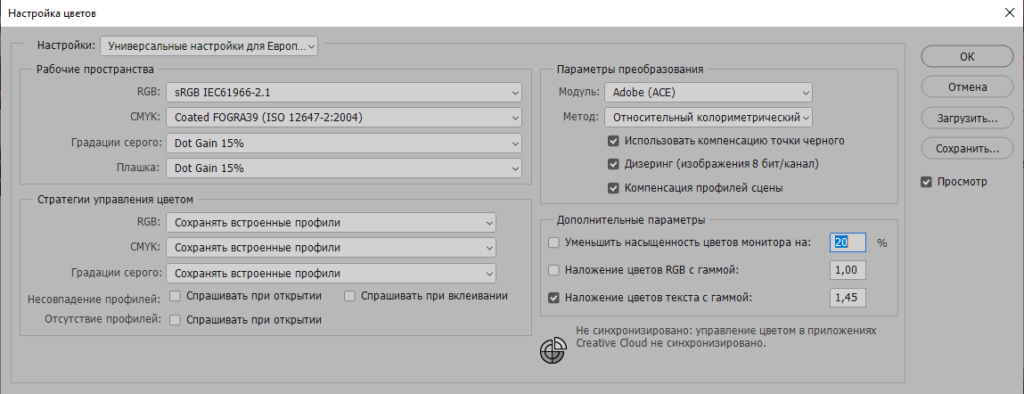Enable Использовать компенсацию точки черного checkbox
This screenshot has height=394, width=1024.
(x=613, y=140)
